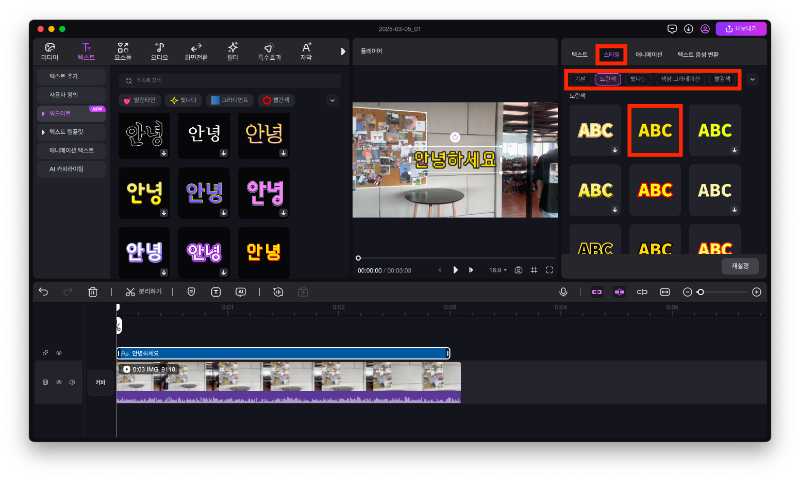Take a snapshot with the camera icon

518,270
